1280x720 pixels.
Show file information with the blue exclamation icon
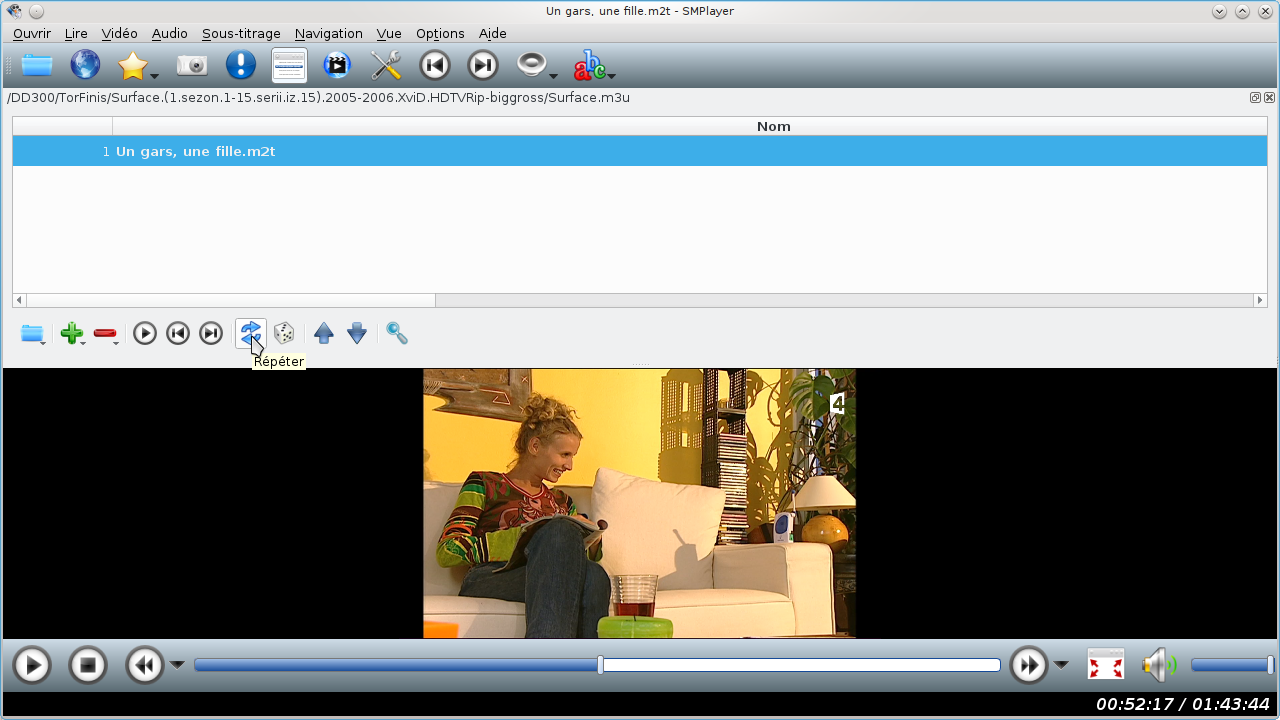[241, 66]
